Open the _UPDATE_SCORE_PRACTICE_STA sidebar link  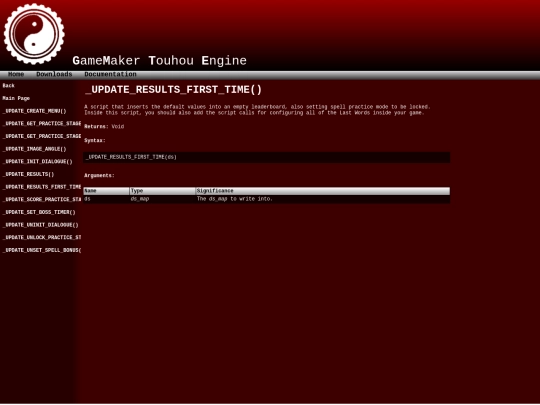pyautogui.click(x=42, y=200)
